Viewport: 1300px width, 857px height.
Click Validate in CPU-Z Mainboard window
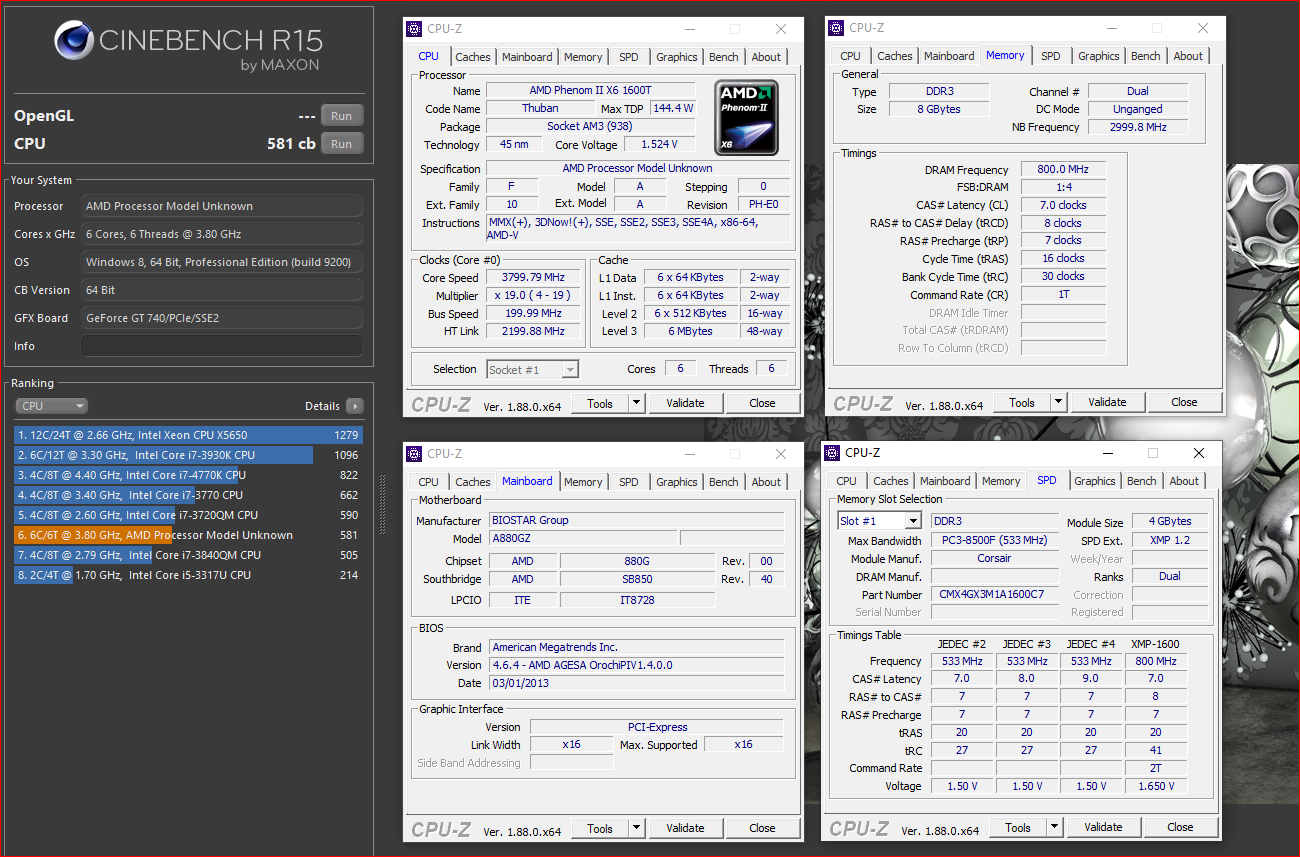coord(685,828)
